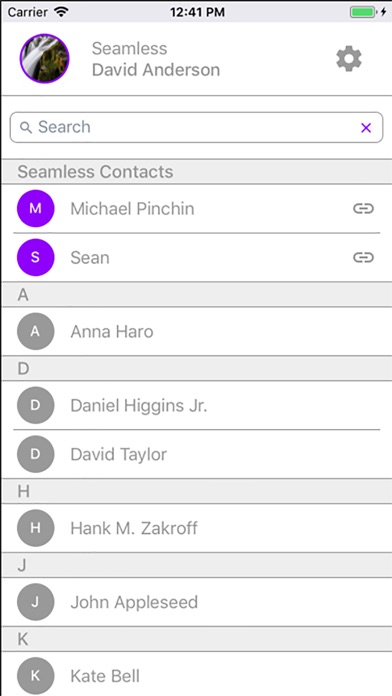
Task: Open contact David Taylor
Action: tap(196, 454)
